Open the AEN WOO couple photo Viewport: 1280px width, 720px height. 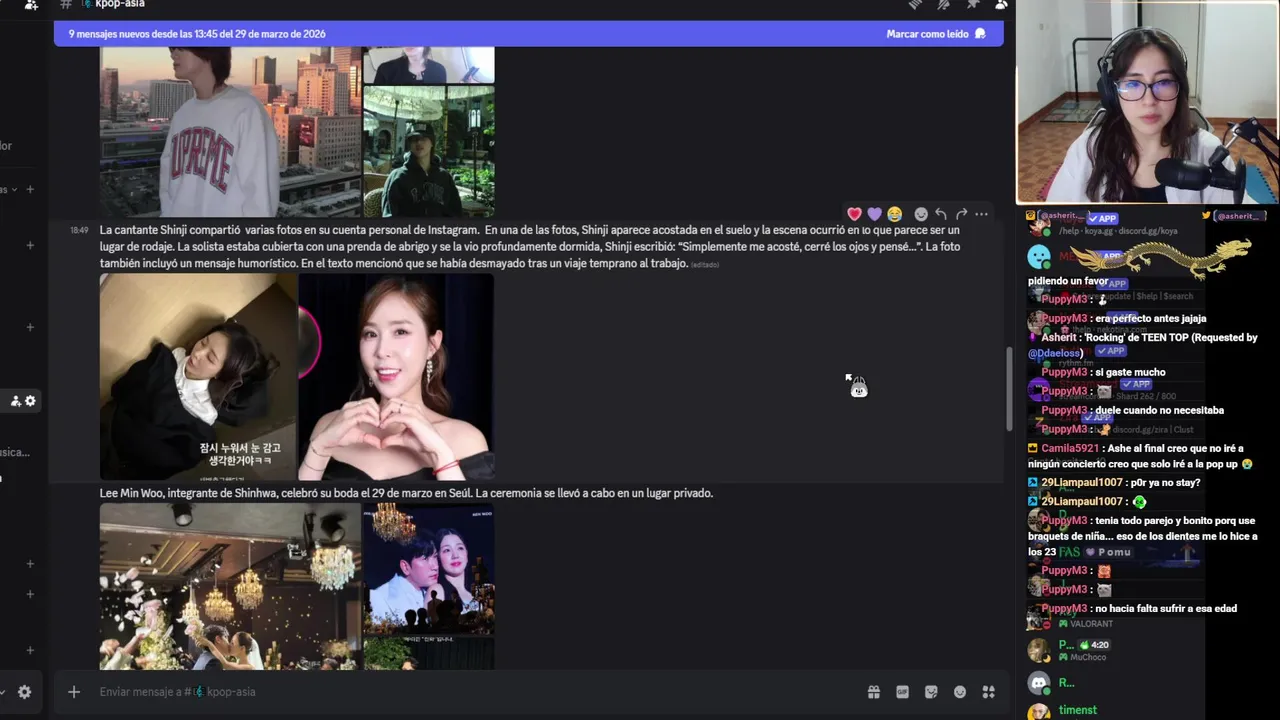(429, 568)
